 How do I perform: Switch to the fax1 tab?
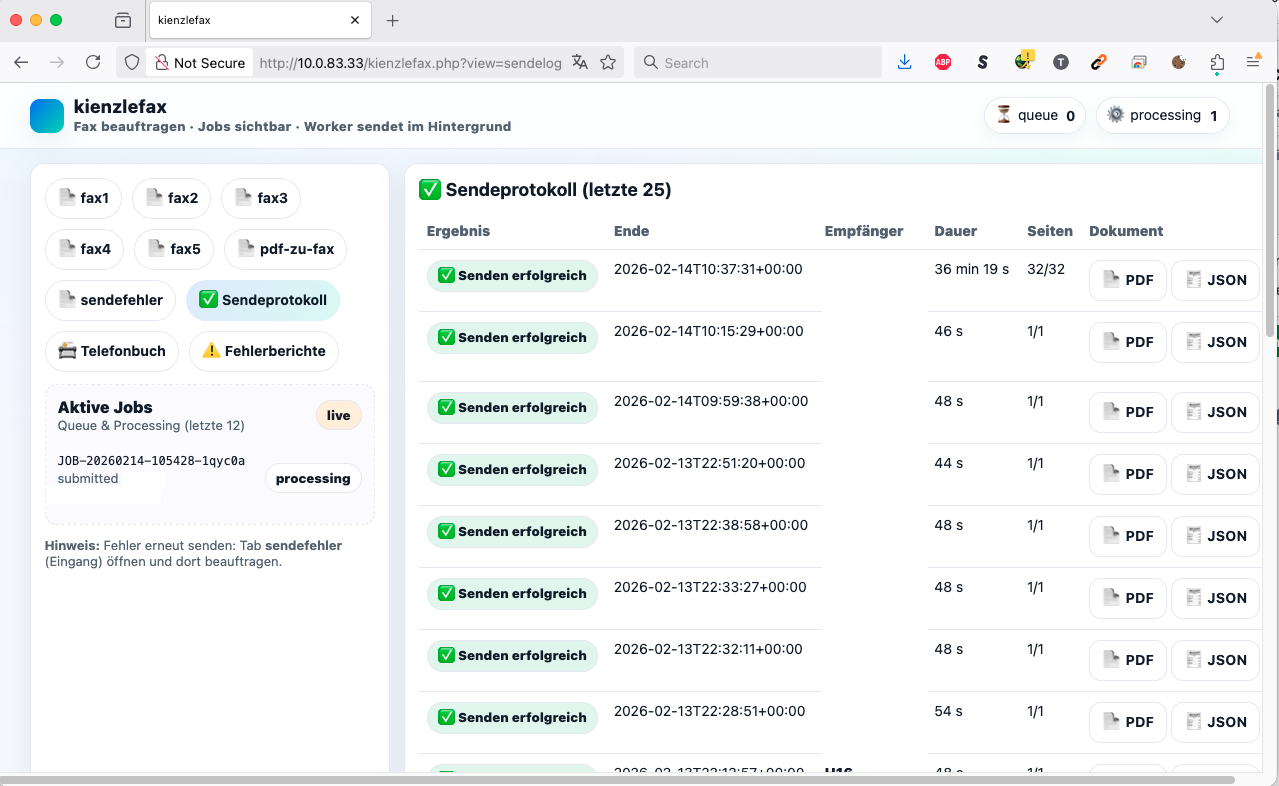click(x=84, y=198)
